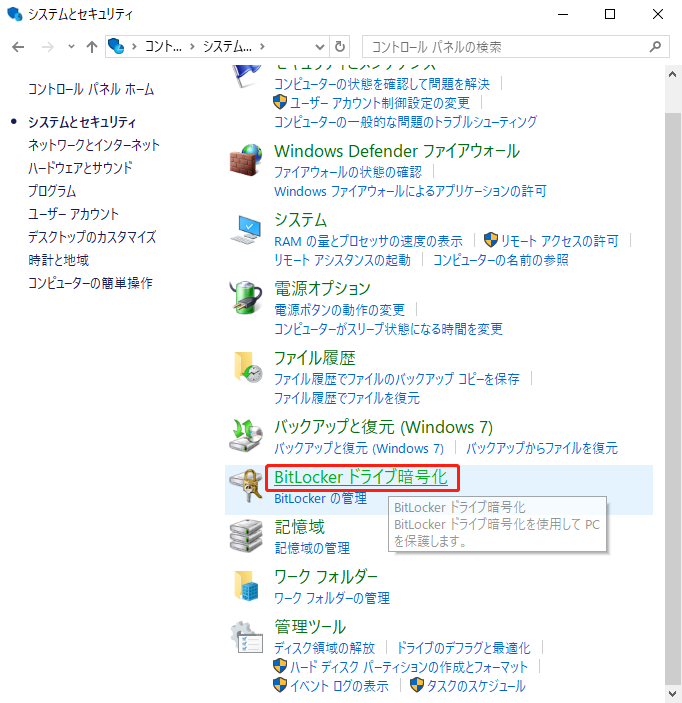This screenshot has height=703, width=682.
Task: Click the magnifier search icon
Action: (655, 47)
